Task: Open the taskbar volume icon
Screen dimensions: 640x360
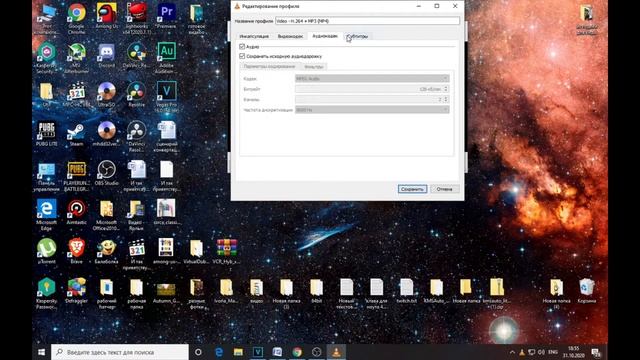Action: [541, 352]
